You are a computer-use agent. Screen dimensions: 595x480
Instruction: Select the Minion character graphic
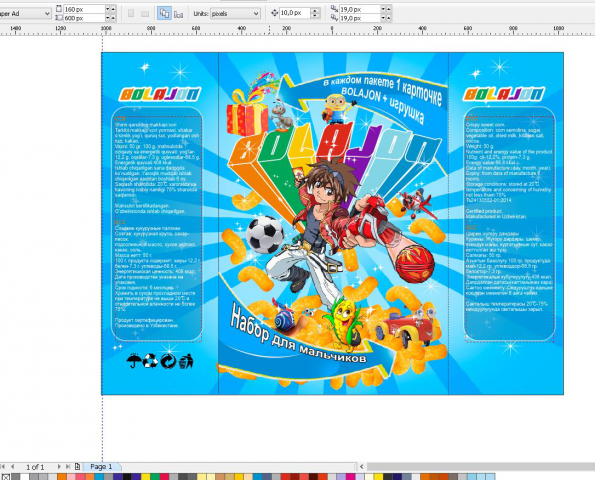point(337,109)
